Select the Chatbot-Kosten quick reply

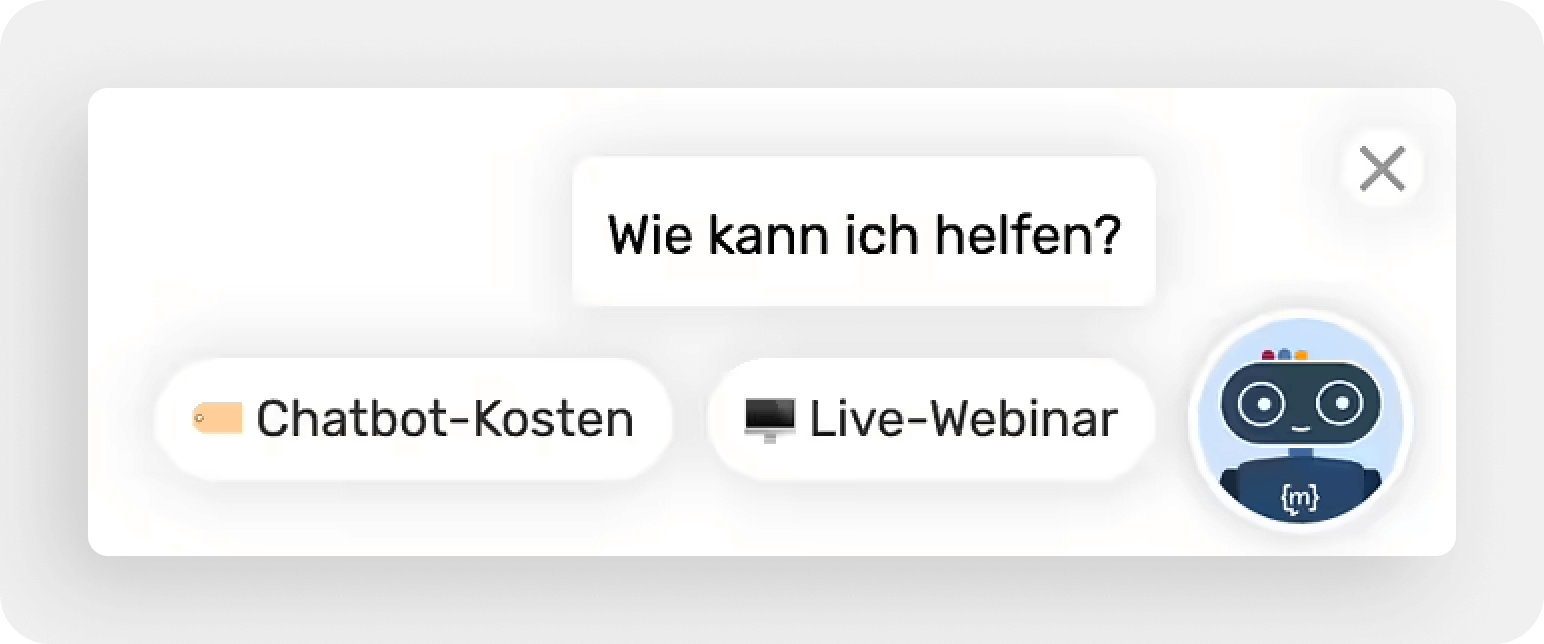coord(414,419)
